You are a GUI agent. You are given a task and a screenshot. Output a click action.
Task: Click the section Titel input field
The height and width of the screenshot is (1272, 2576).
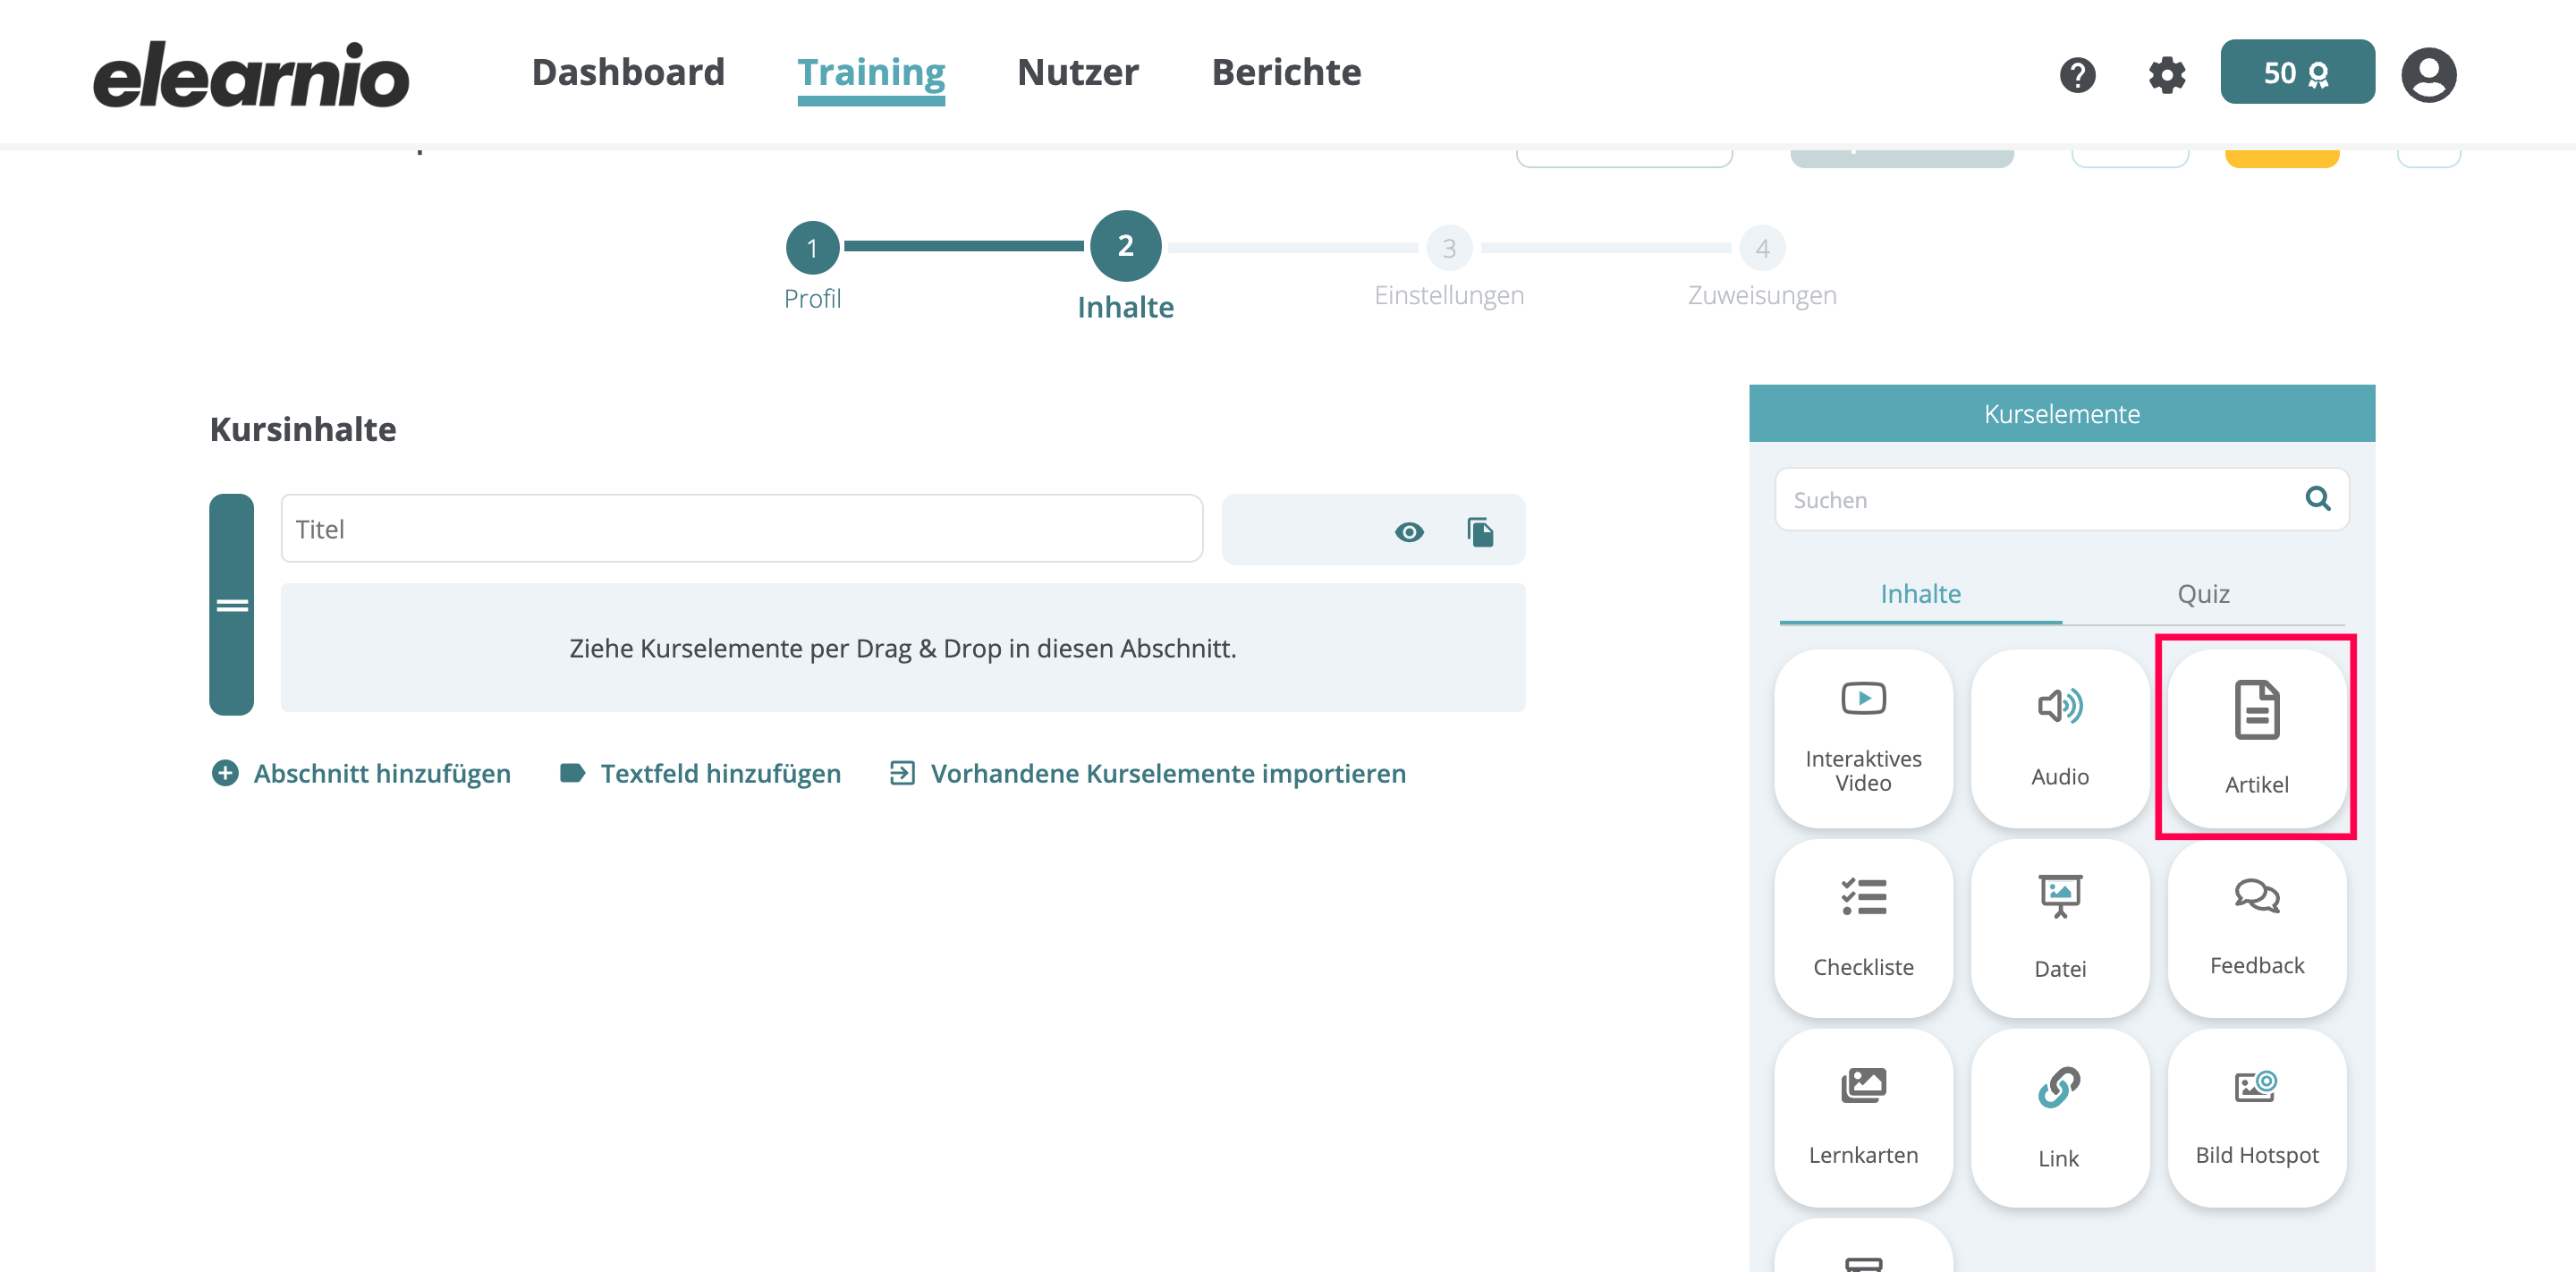(x=741, y=529)
